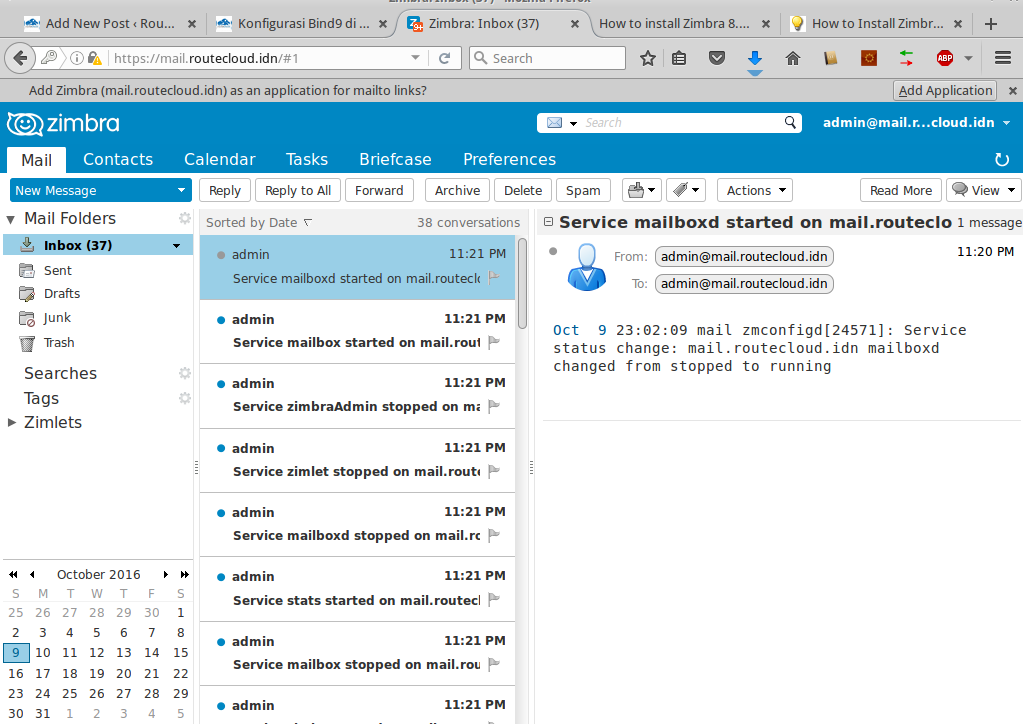This screenshot has width=1023, height=724.
Task: Open the Firefox downloads arrow
Action: click(x=755, y=59)
